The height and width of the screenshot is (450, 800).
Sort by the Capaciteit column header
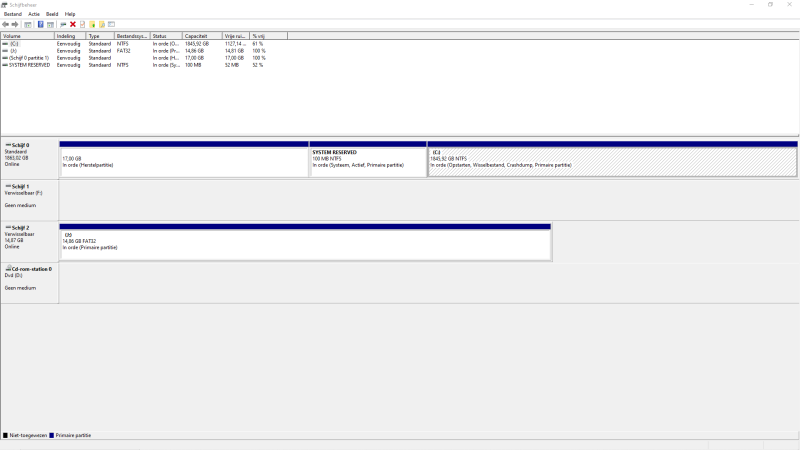click(x=203, y=36)
